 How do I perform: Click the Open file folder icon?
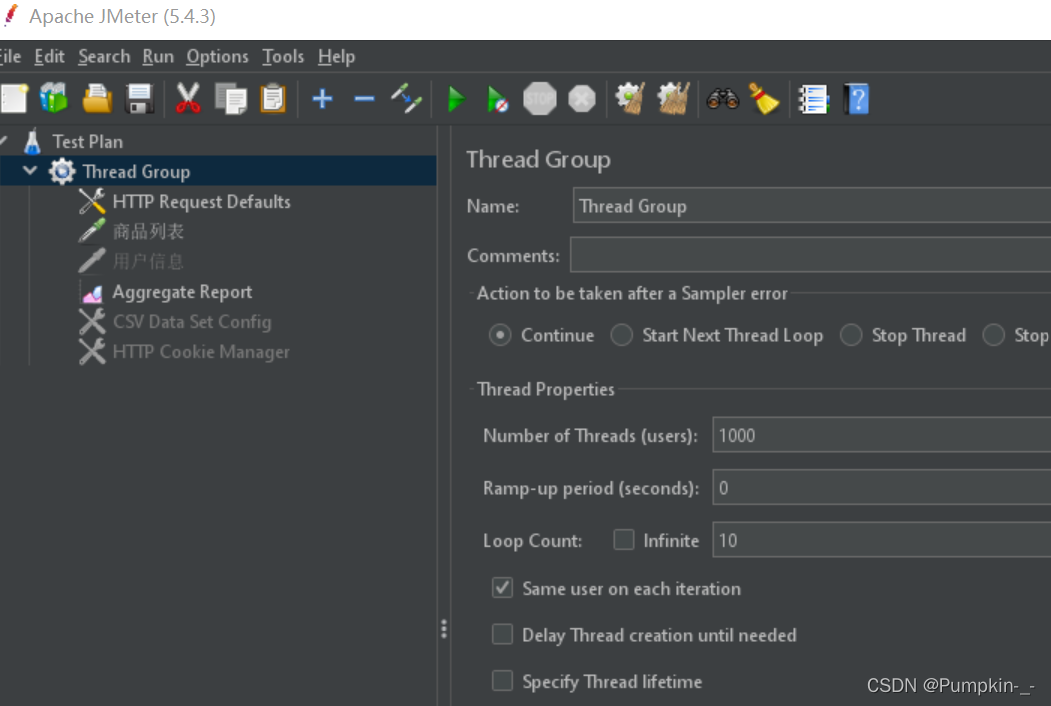97,99
